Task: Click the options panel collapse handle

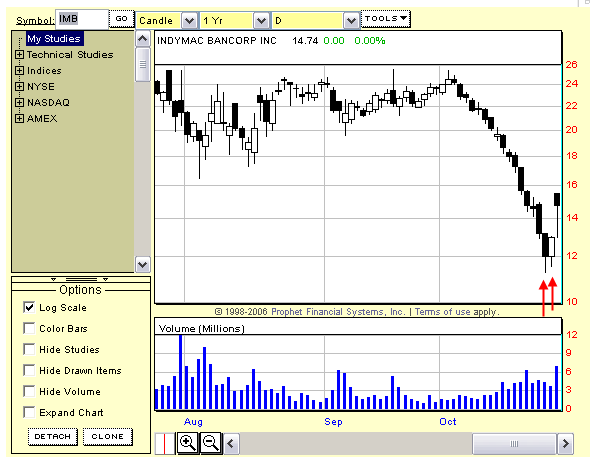Action: pos(81,280)
